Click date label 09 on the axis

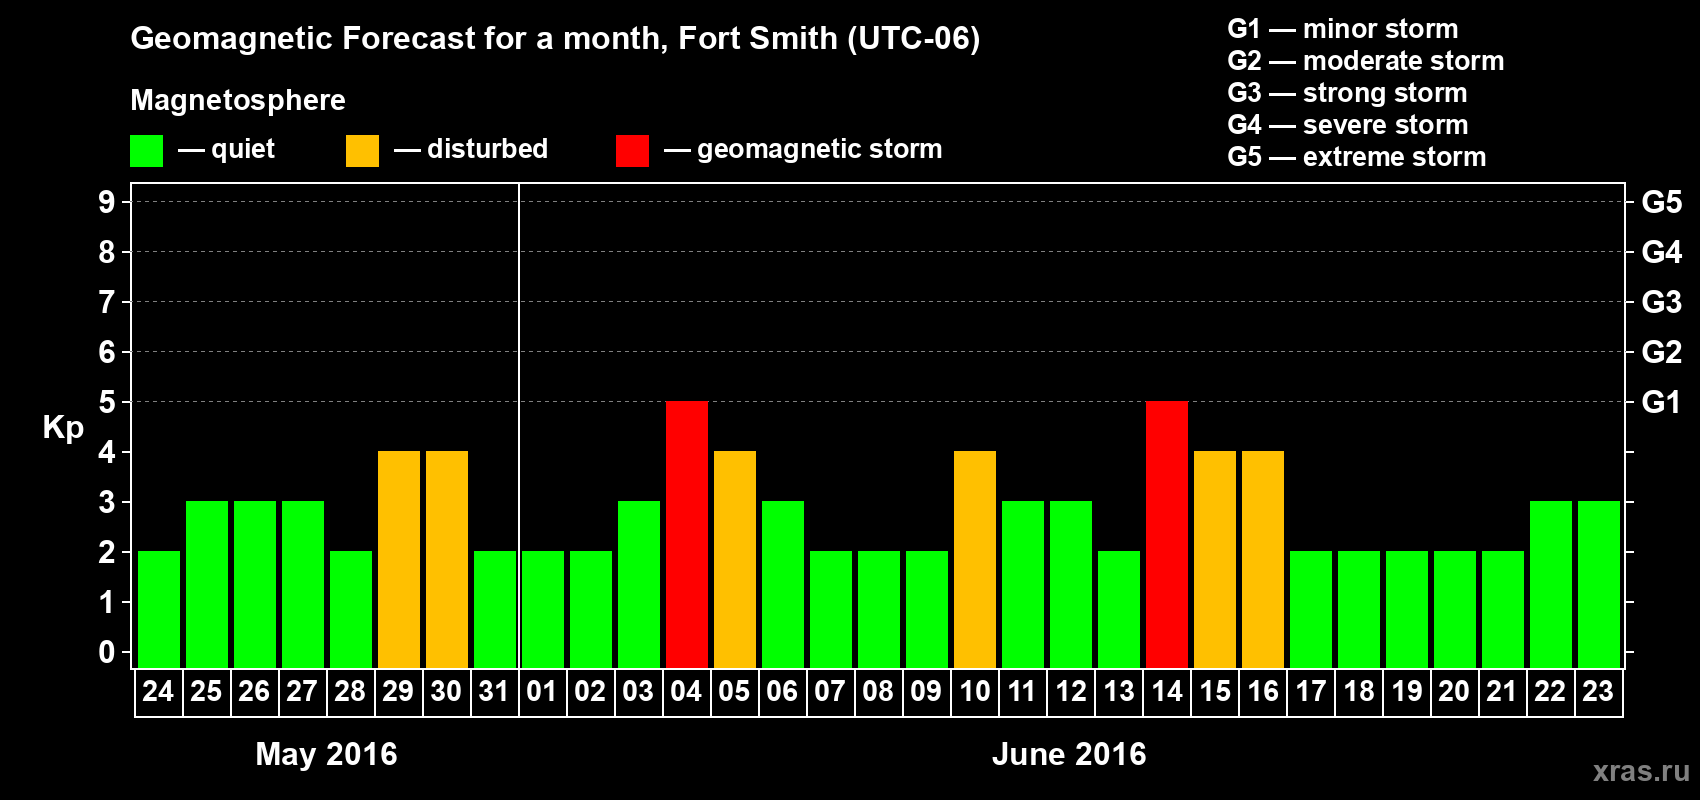[x=927, y=692]
